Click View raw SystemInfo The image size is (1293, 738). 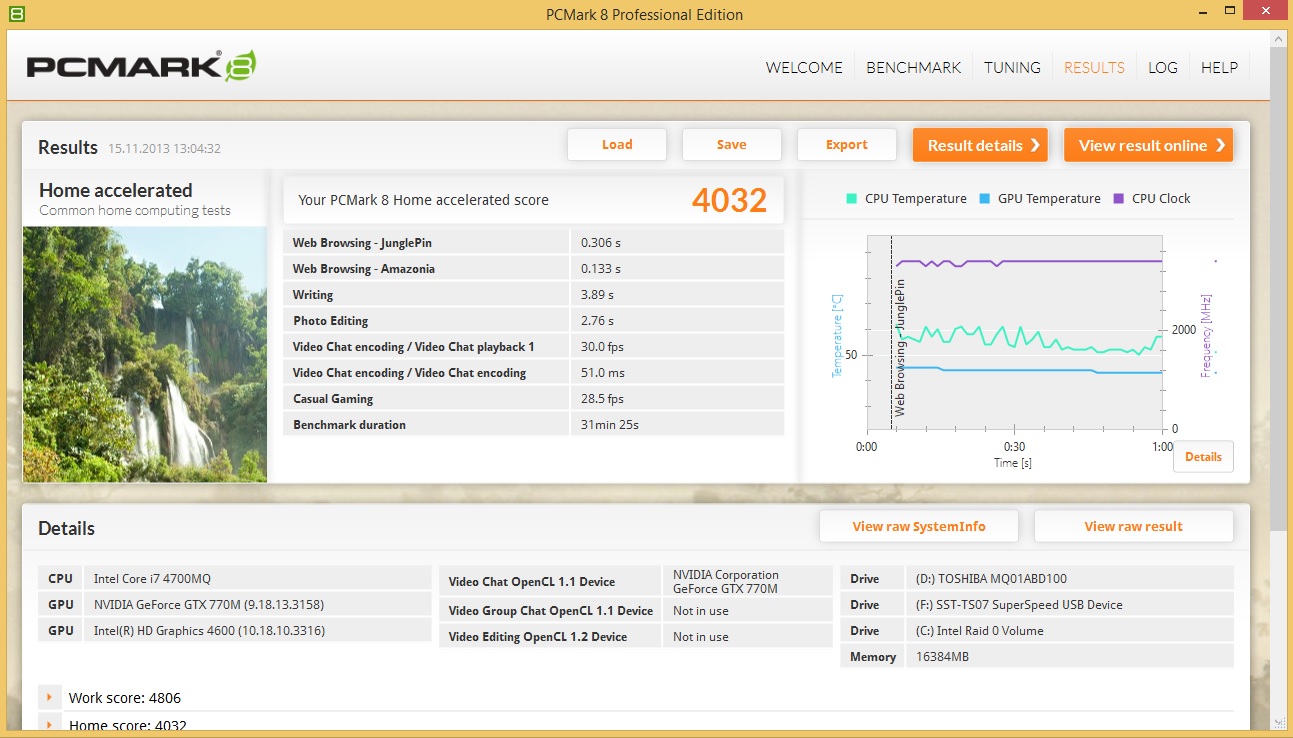tap(919, 527)
